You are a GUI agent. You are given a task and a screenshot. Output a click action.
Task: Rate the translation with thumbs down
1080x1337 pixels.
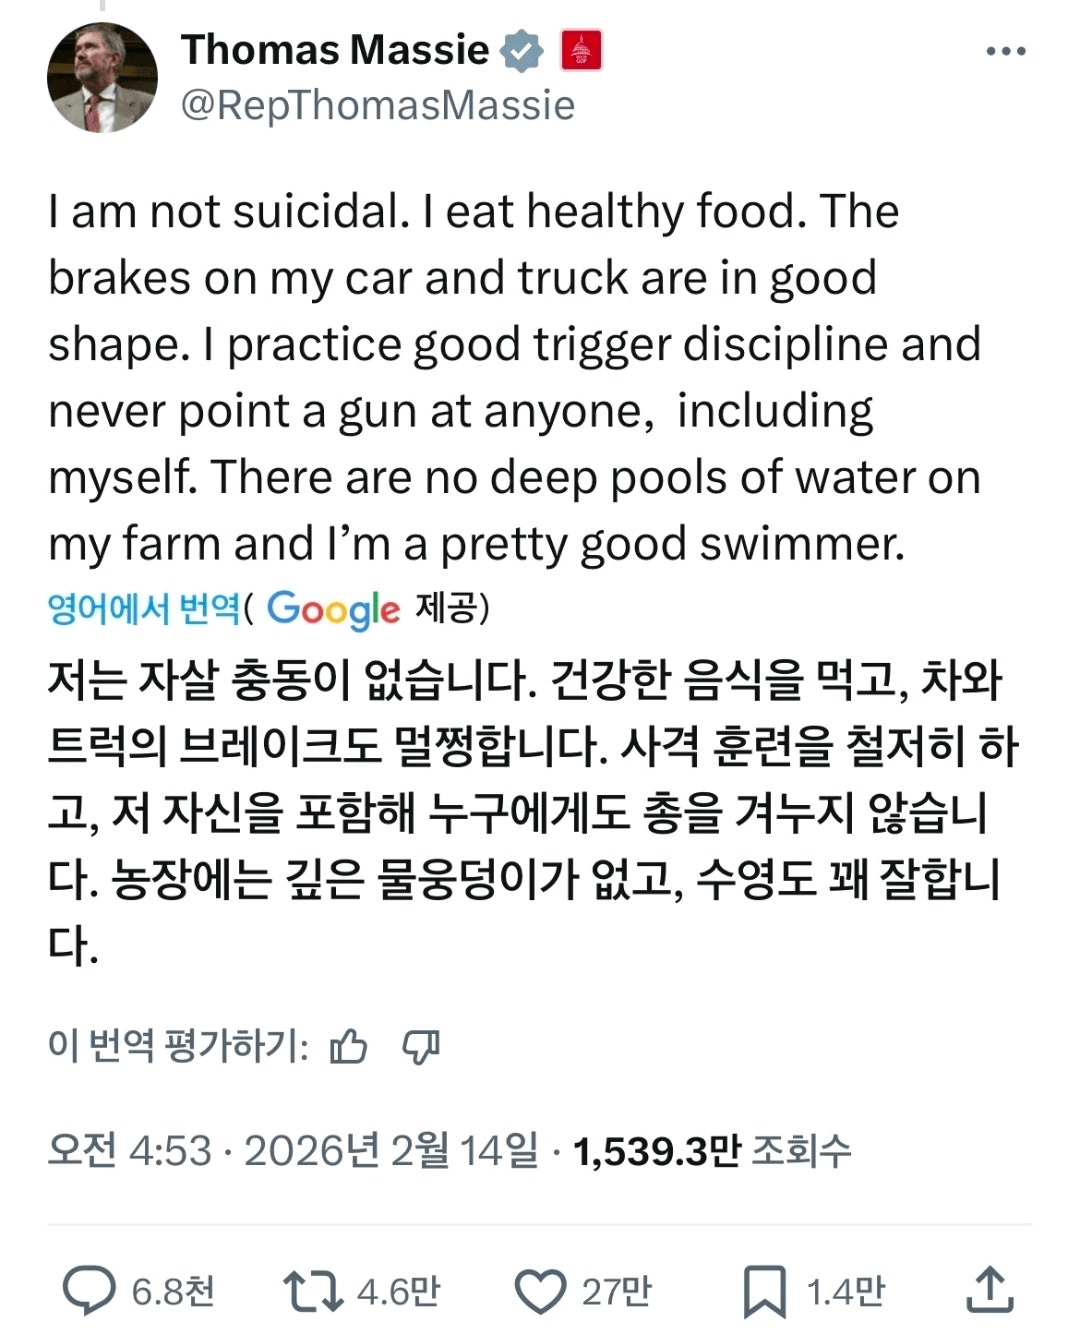[421, 1047]
